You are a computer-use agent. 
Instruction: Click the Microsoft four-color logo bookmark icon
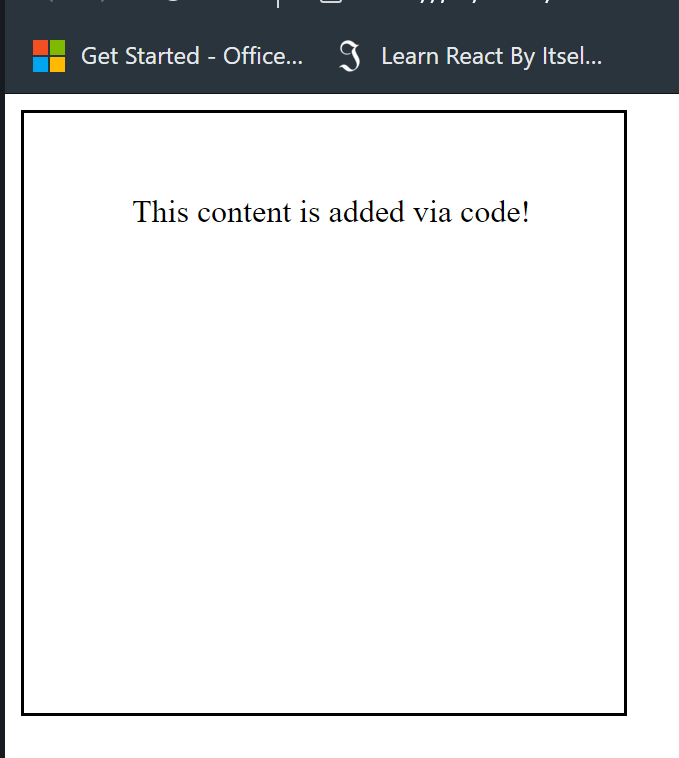[49, 56]
